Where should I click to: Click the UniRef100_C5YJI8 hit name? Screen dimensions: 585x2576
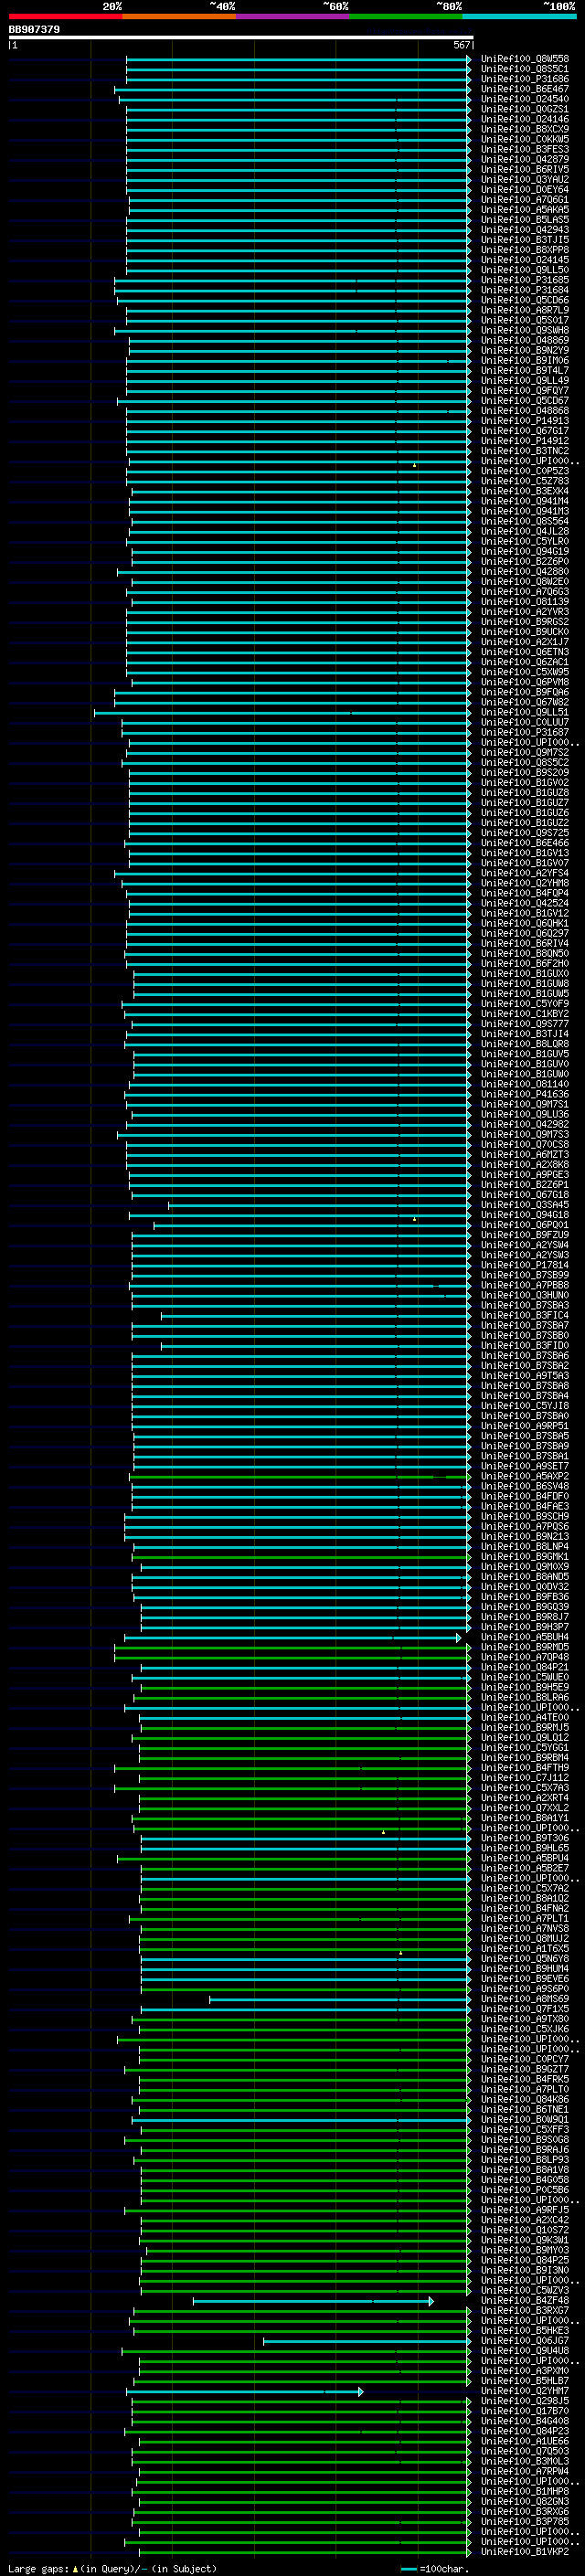pos(525,1406)
